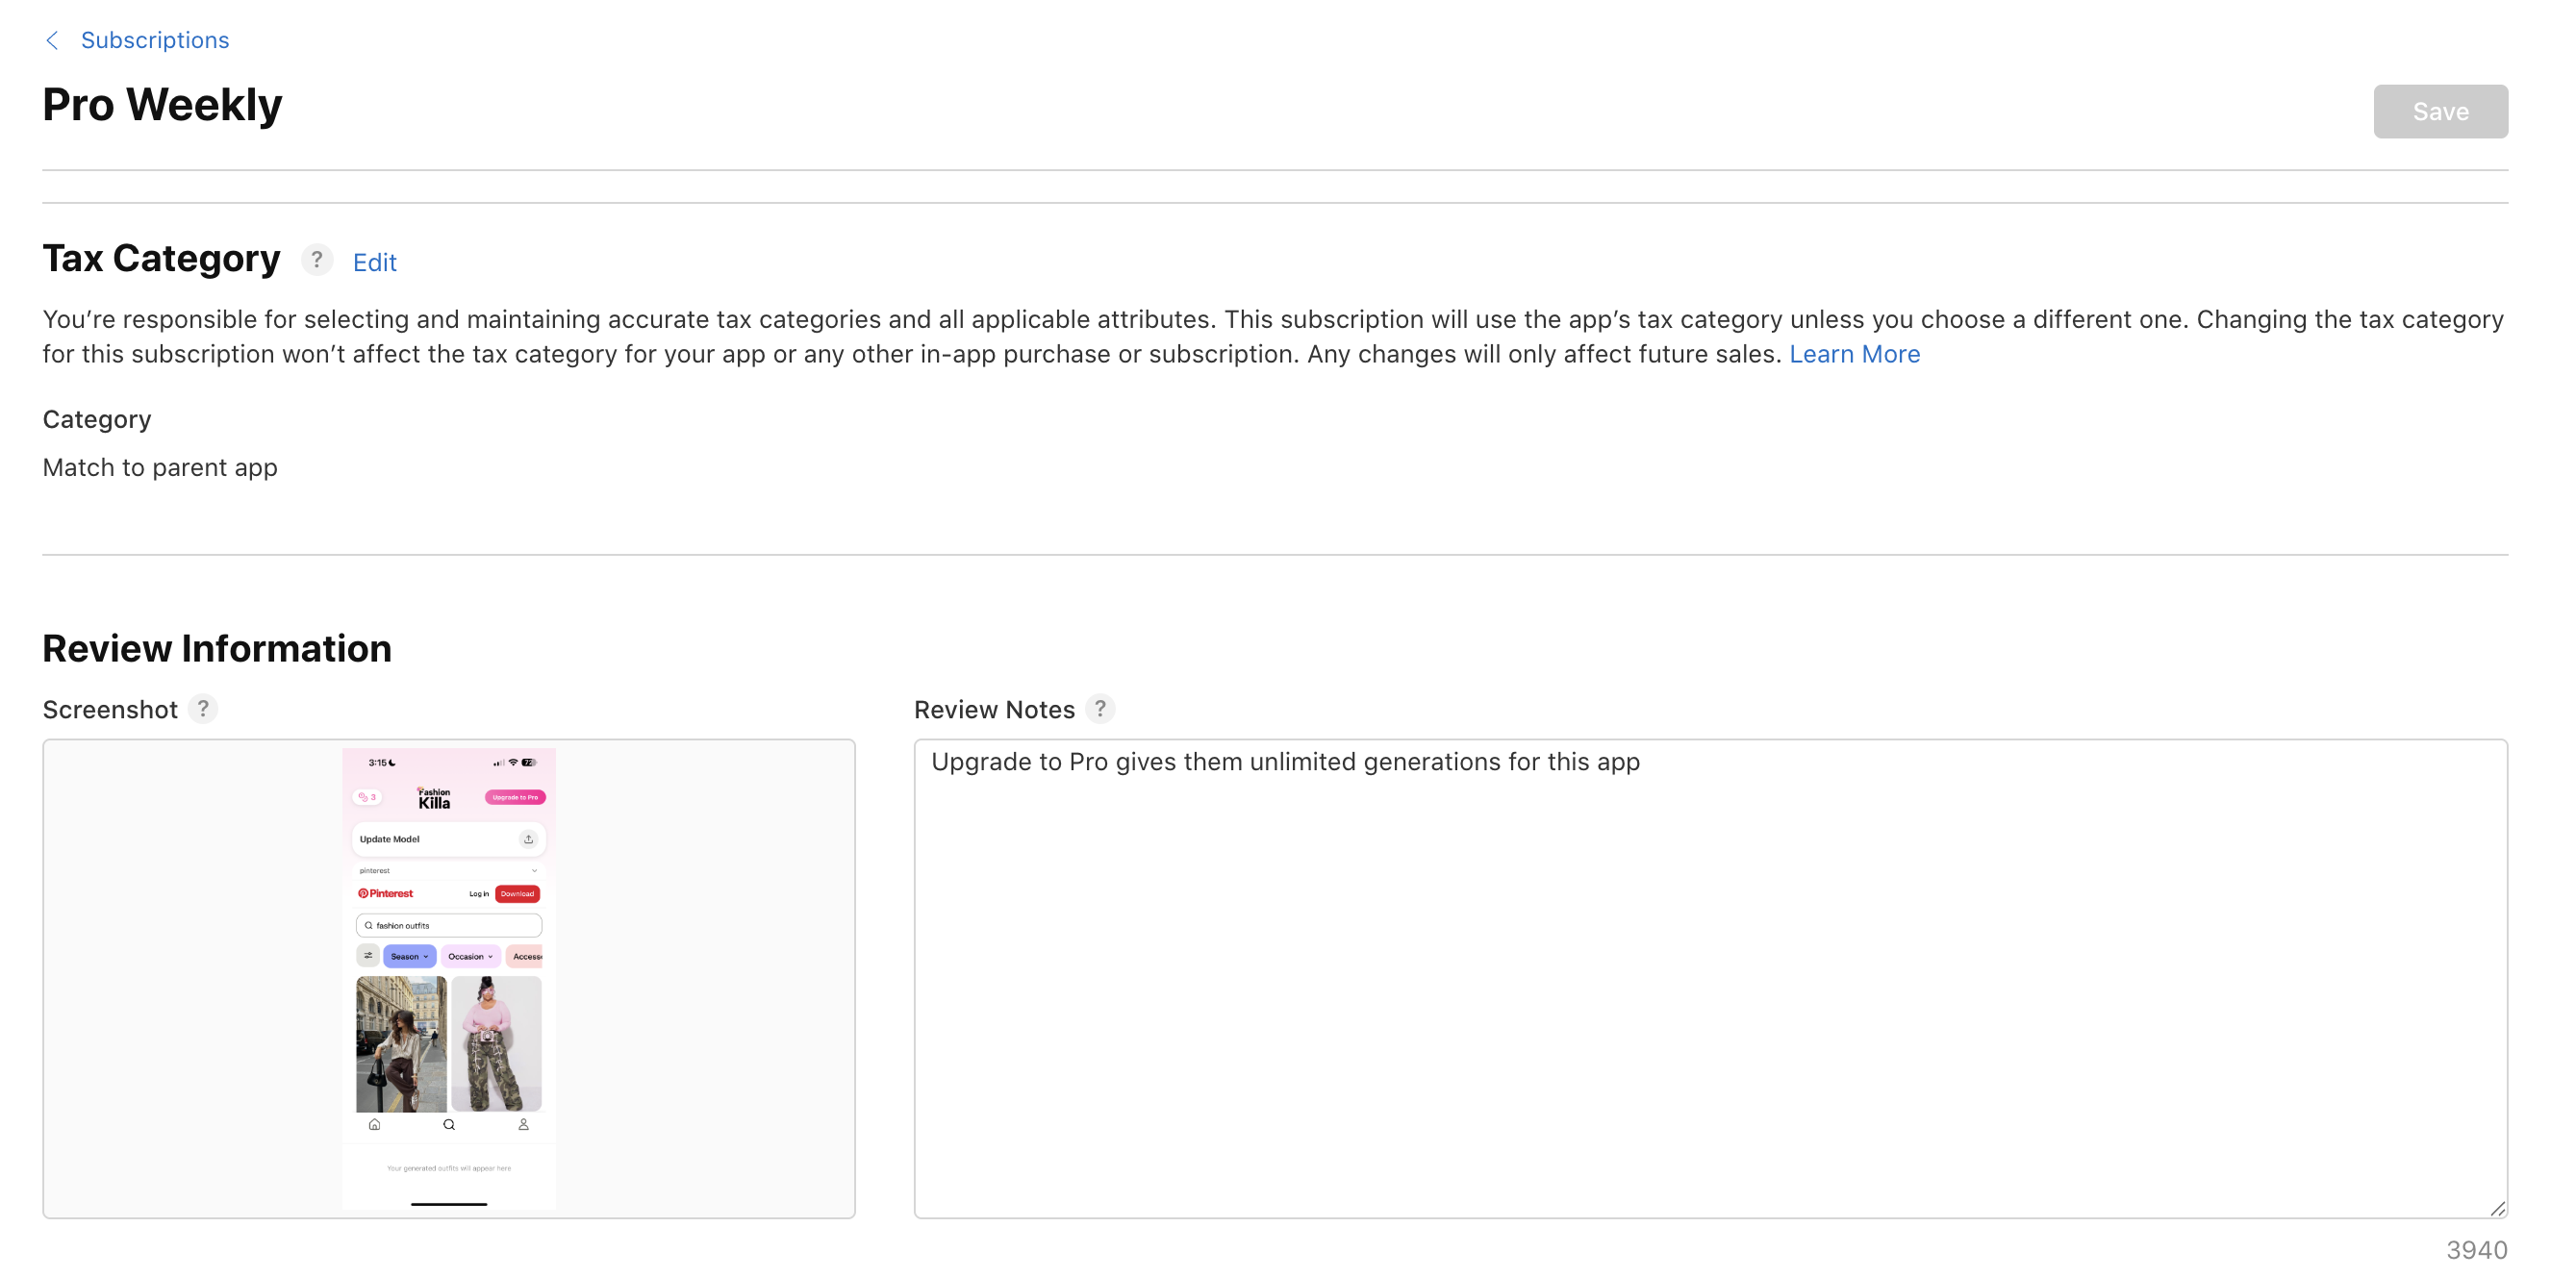
Task: Click the red Download button in Pinterest banner
Action: [517, 894]
